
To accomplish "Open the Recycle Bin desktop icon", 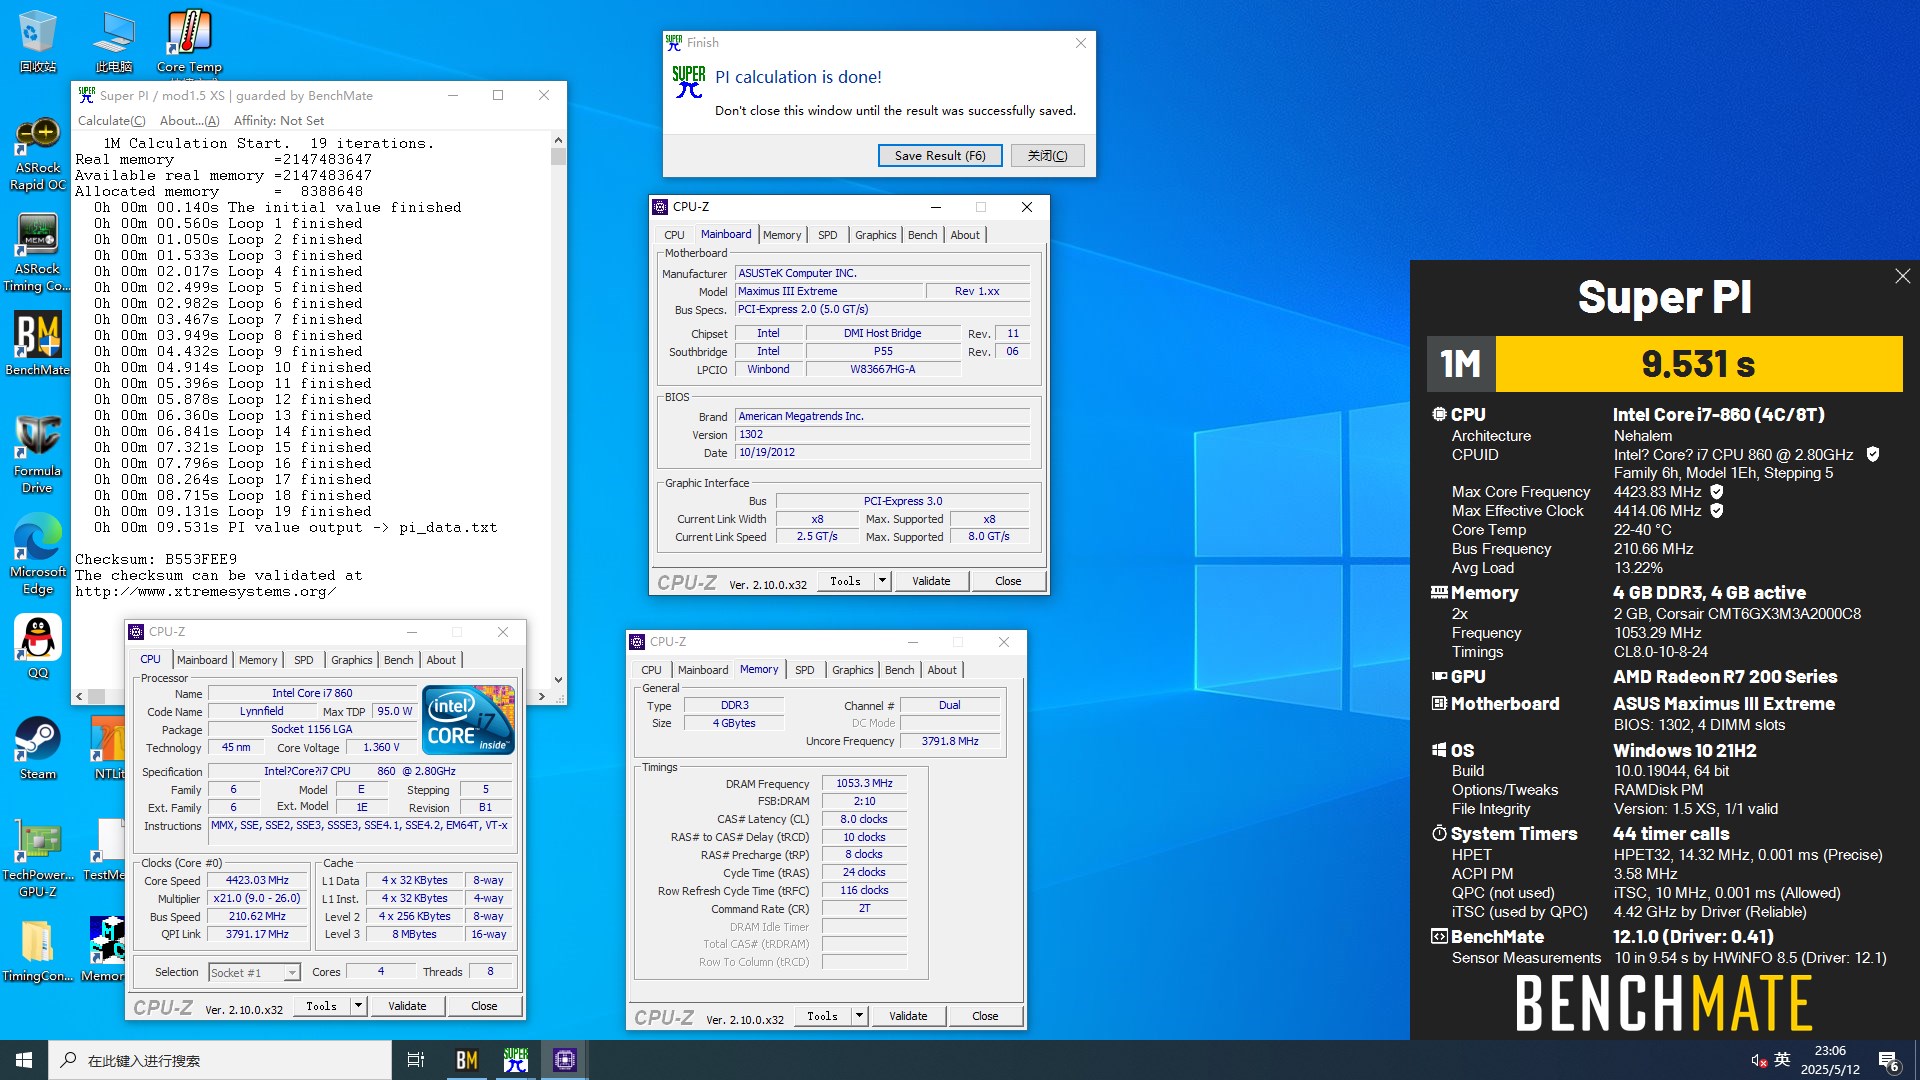I will tap(37, 40).
